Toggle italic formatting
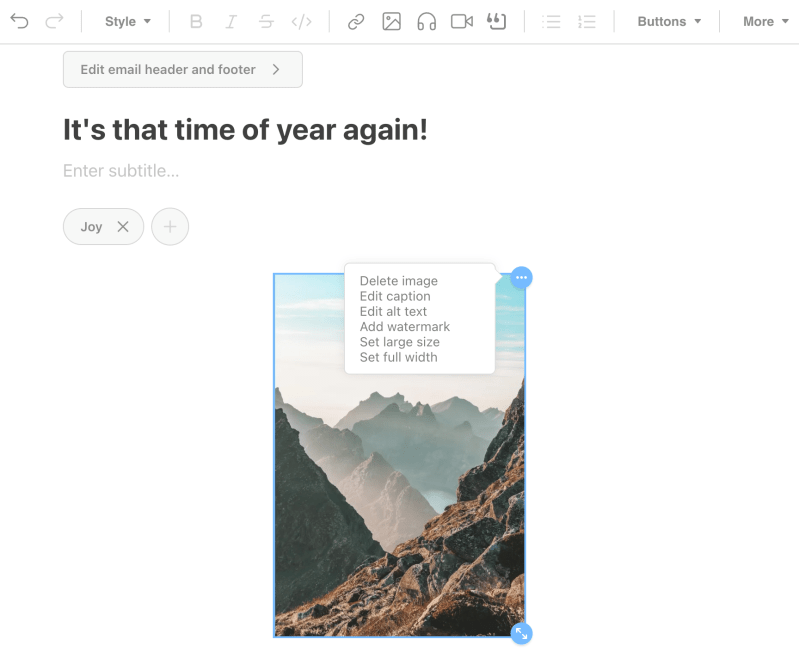The image size is (799, 652). pyautogui.click(x=231, y=21)
